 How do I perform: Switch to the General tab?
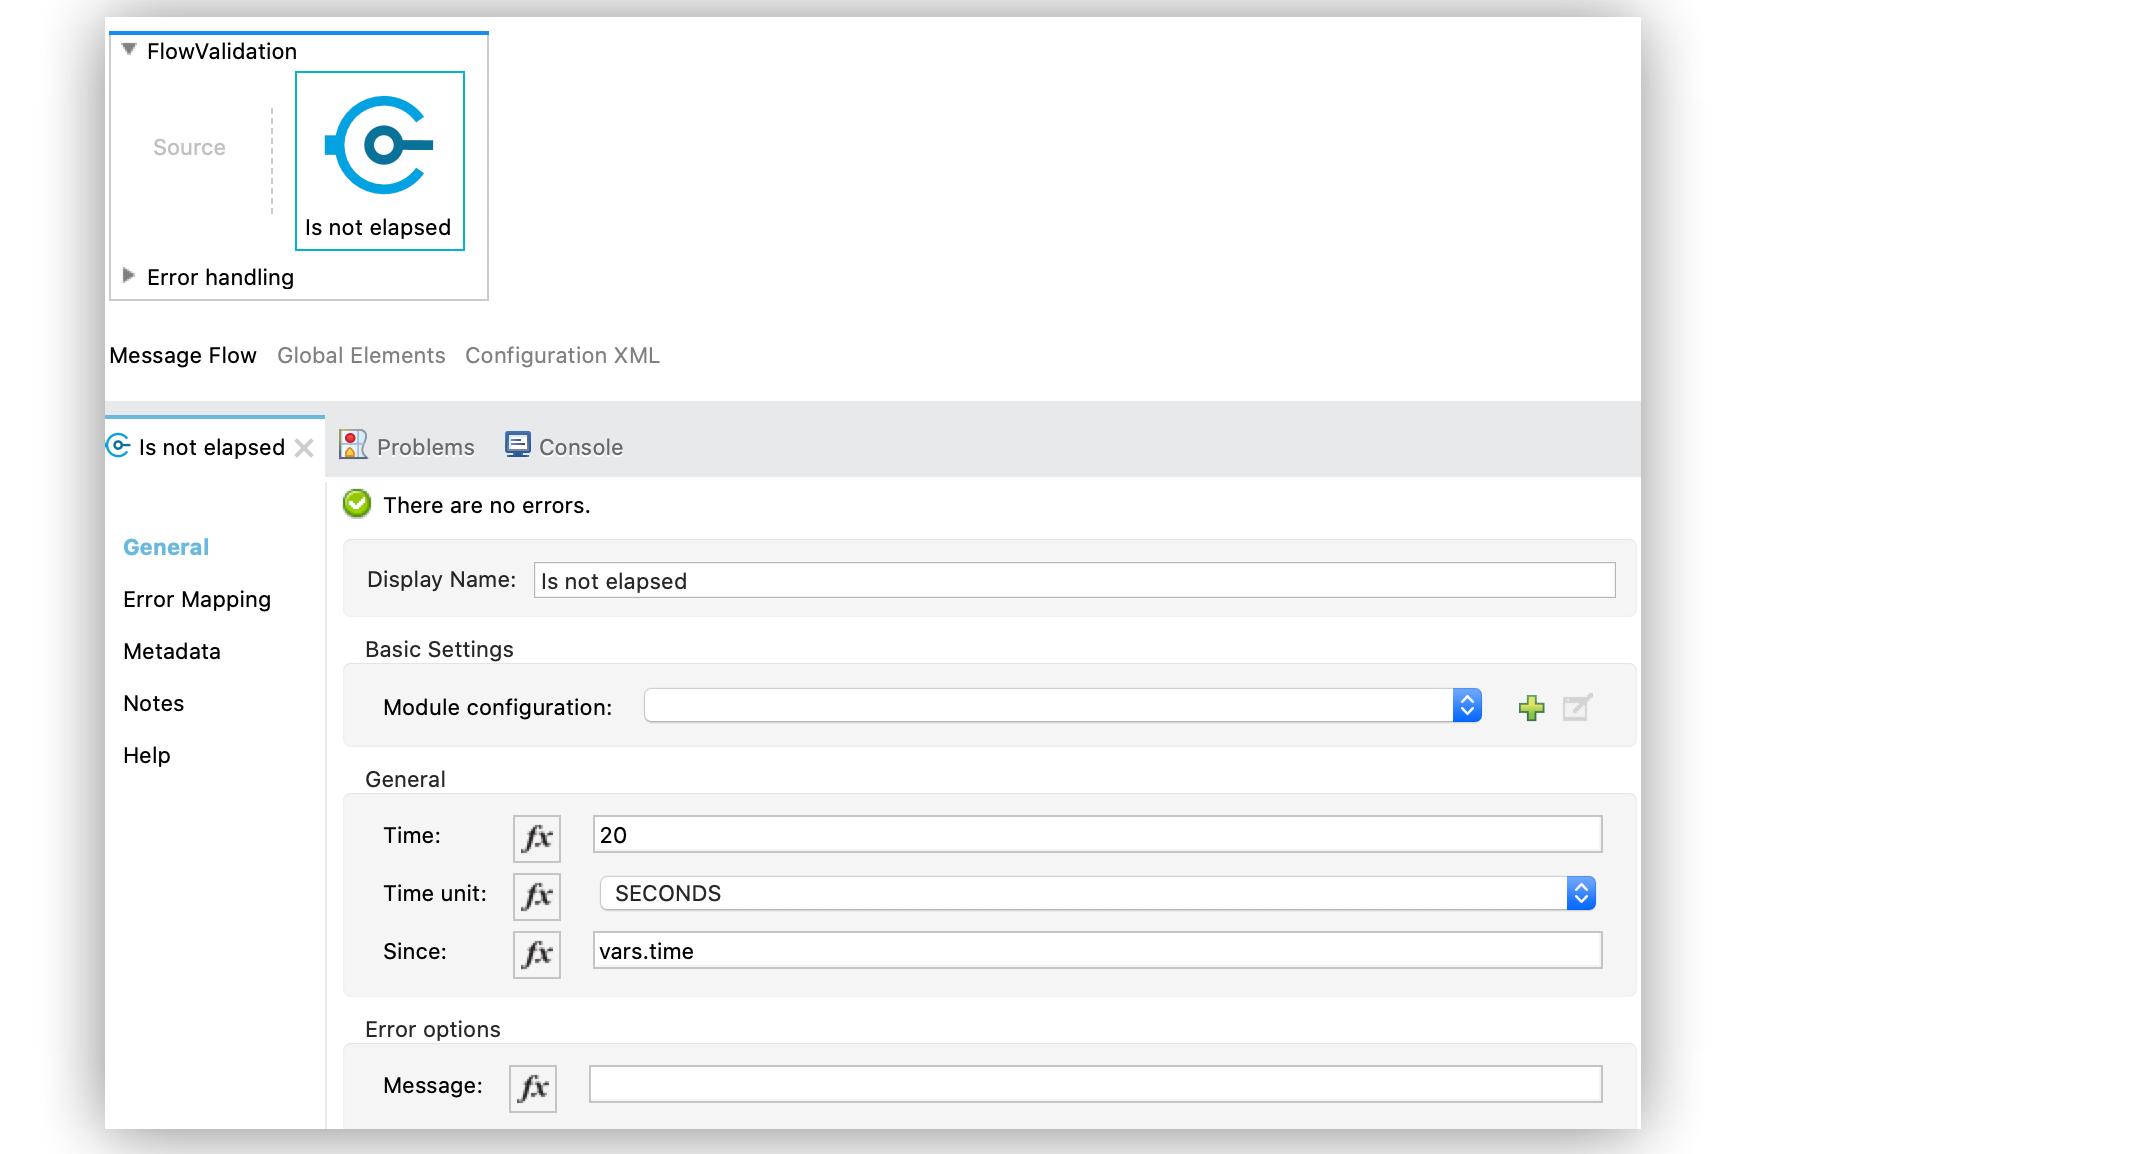(x=165, y=547)
